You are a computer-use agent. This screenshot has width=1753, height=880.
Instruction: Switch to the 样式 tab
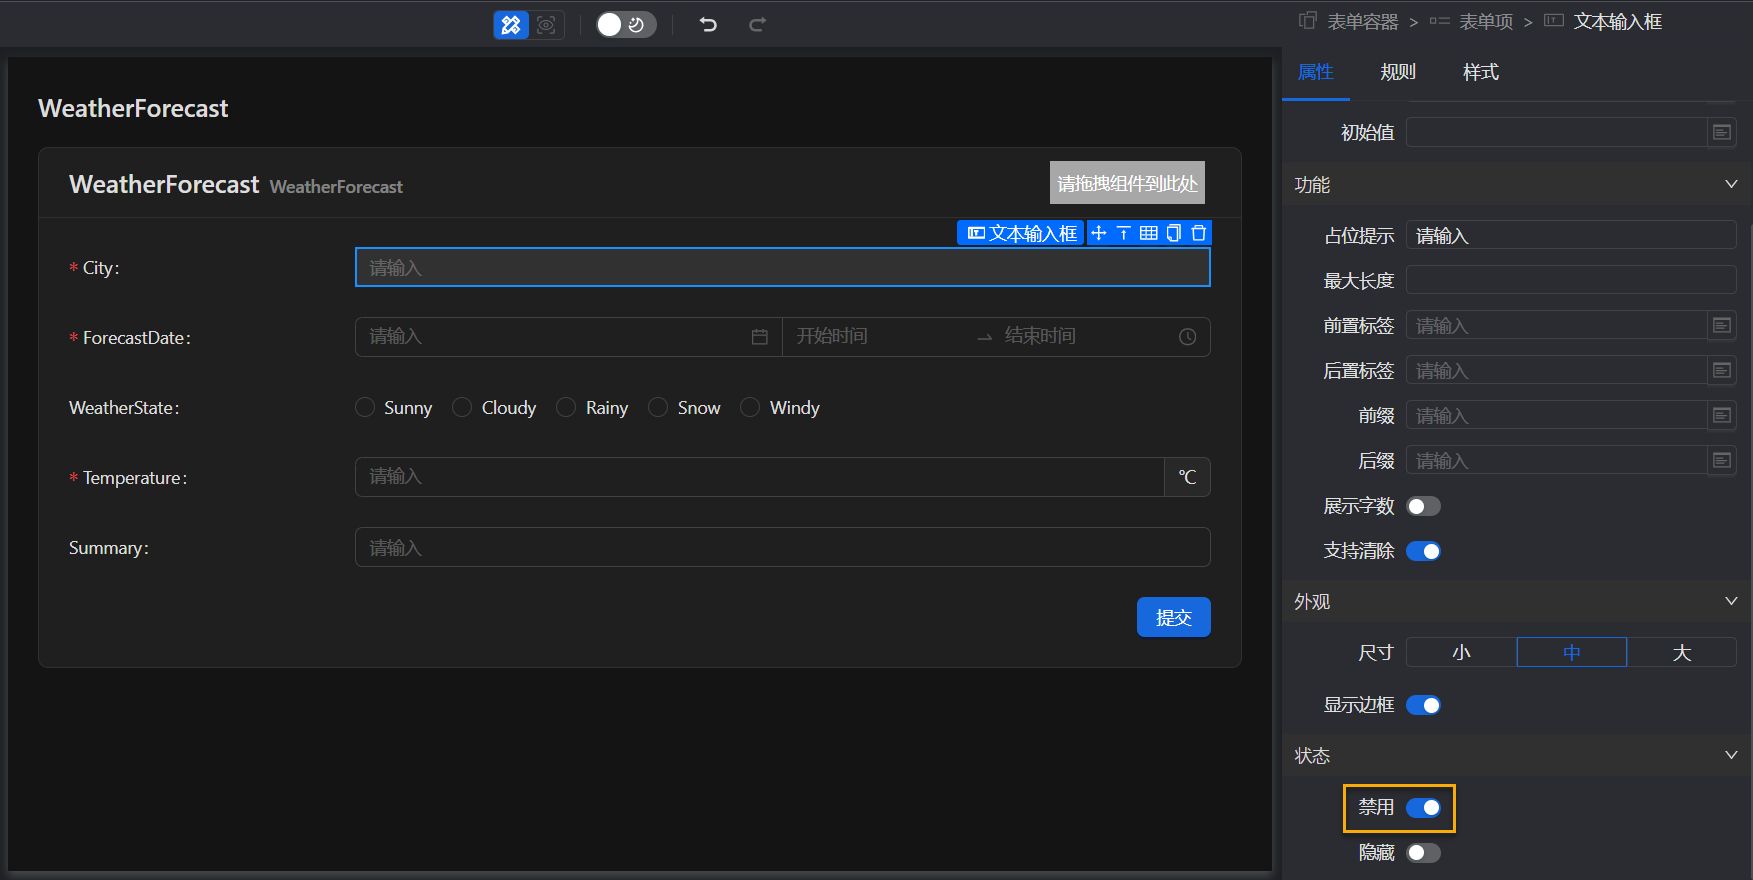click(x=1481, y=72)
